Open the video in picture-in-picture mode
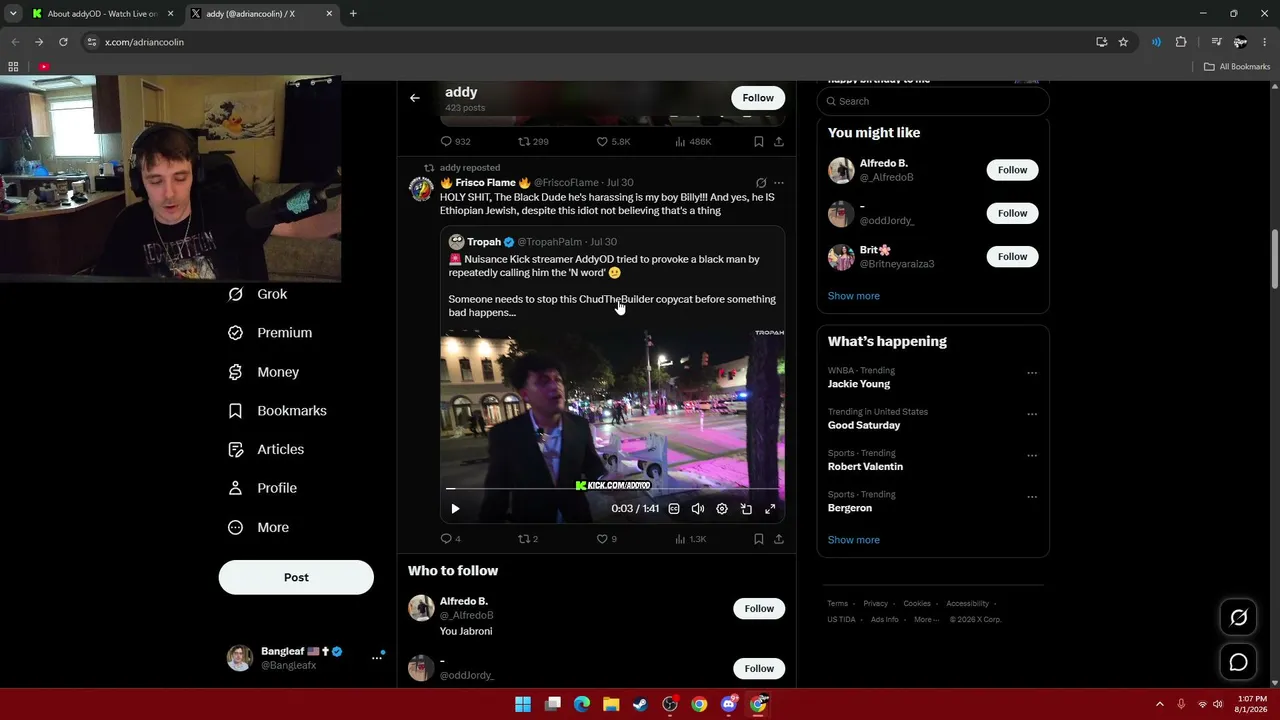The width and height of the screenshot is (1280, 720). click(x=746, y=509)
